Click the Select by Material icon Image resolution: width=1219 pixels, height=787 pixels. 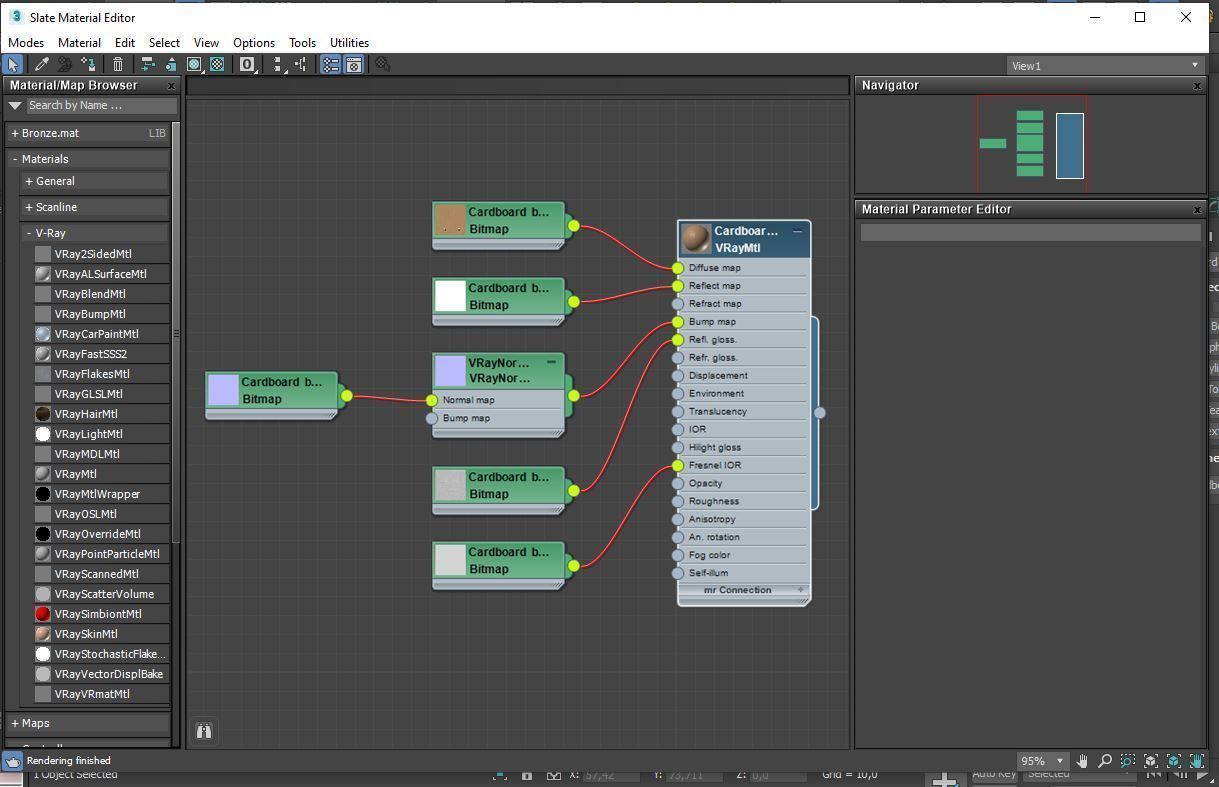tap(382, 65)
